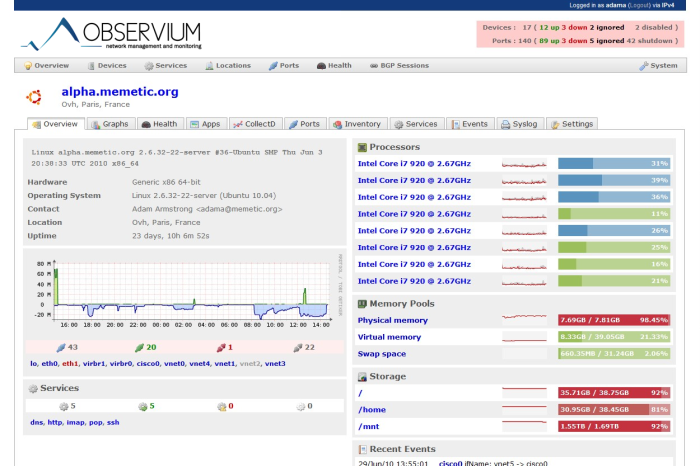Viewport: 700px width, 466px height.
Task: Open the Overview menu in top navigation bar
Action: pyautogui.click(x=46, y=66)
